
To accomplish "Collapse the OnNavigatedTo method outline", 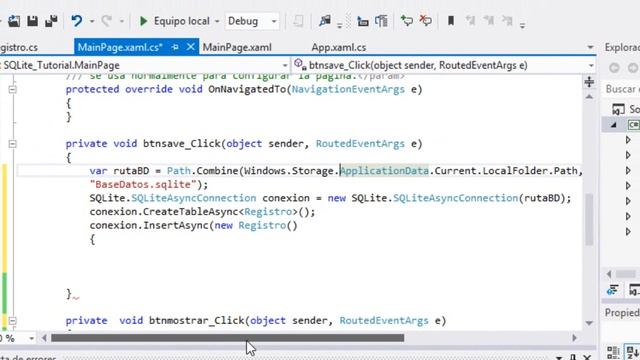I will 13,89.
